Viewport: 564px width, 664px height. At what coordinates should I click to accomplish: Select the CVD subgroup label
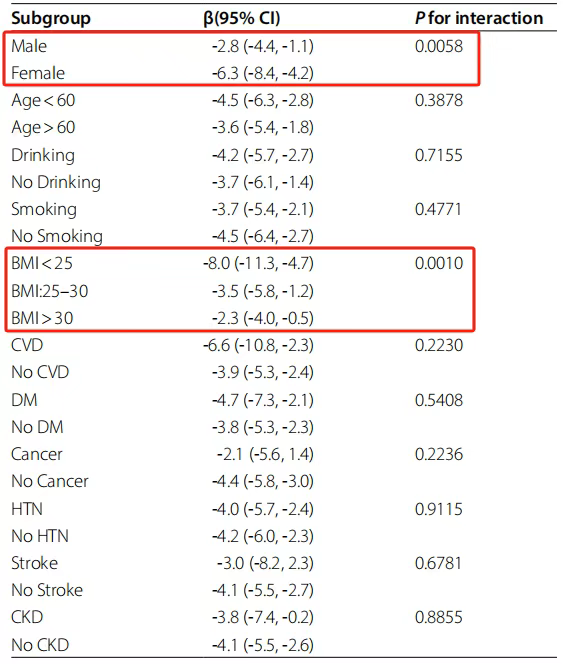pyautogui.click(x=27, y=345)
